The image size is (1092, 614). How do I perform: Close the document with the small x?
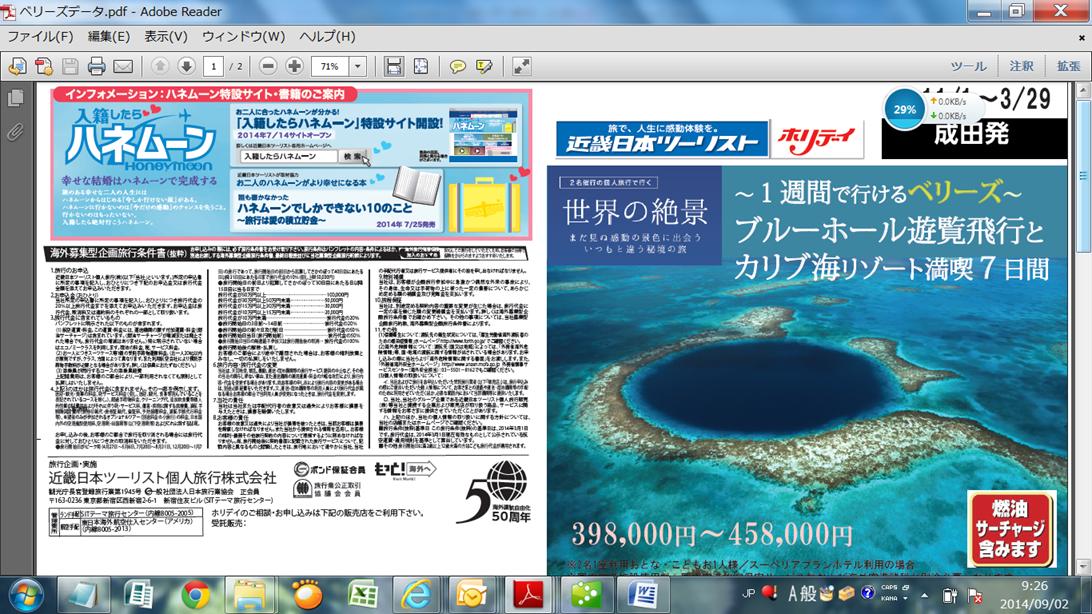tap(1082, 38)
